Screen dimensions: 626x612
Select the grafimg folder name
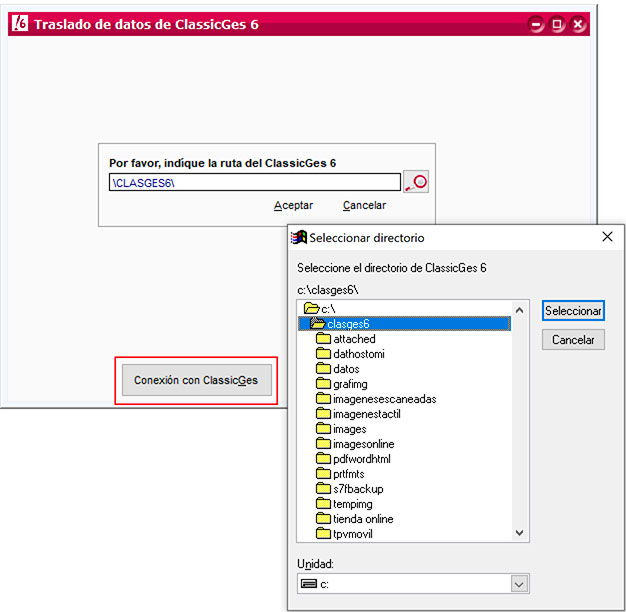[x=350, y=384]
